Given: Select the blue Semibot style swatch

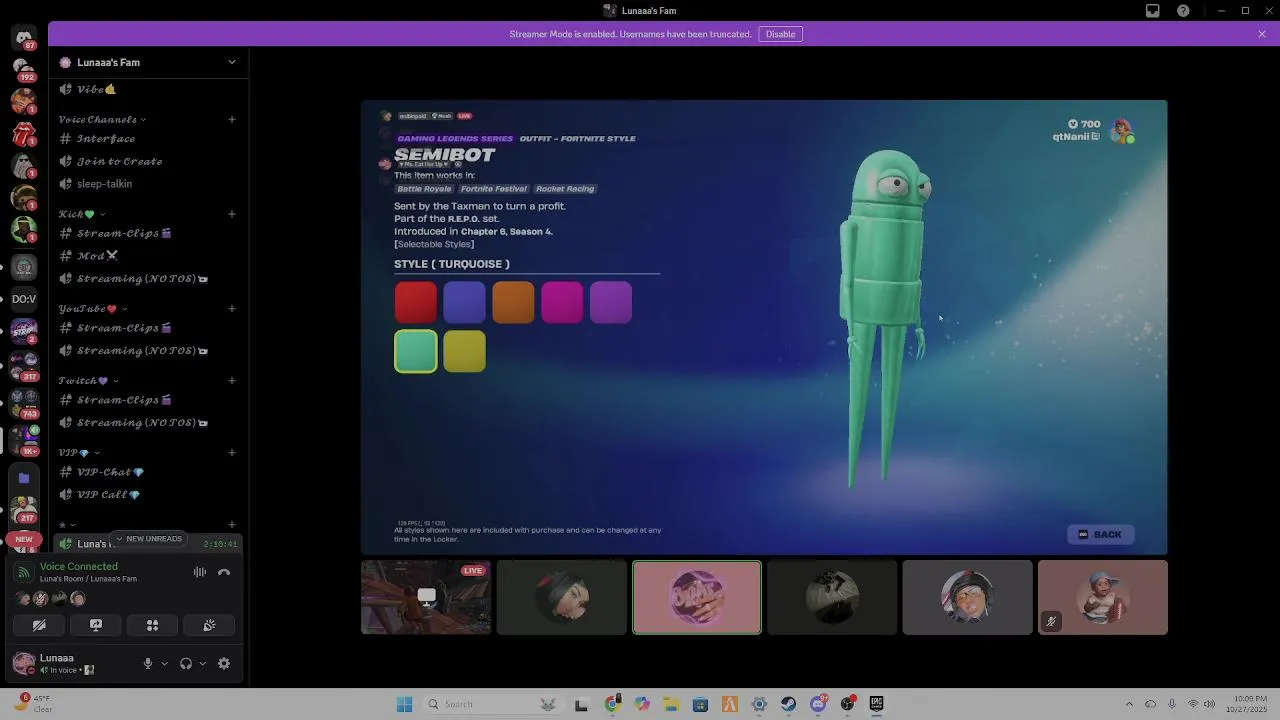Looking at the screenshot, I should [x=464, y=302].
